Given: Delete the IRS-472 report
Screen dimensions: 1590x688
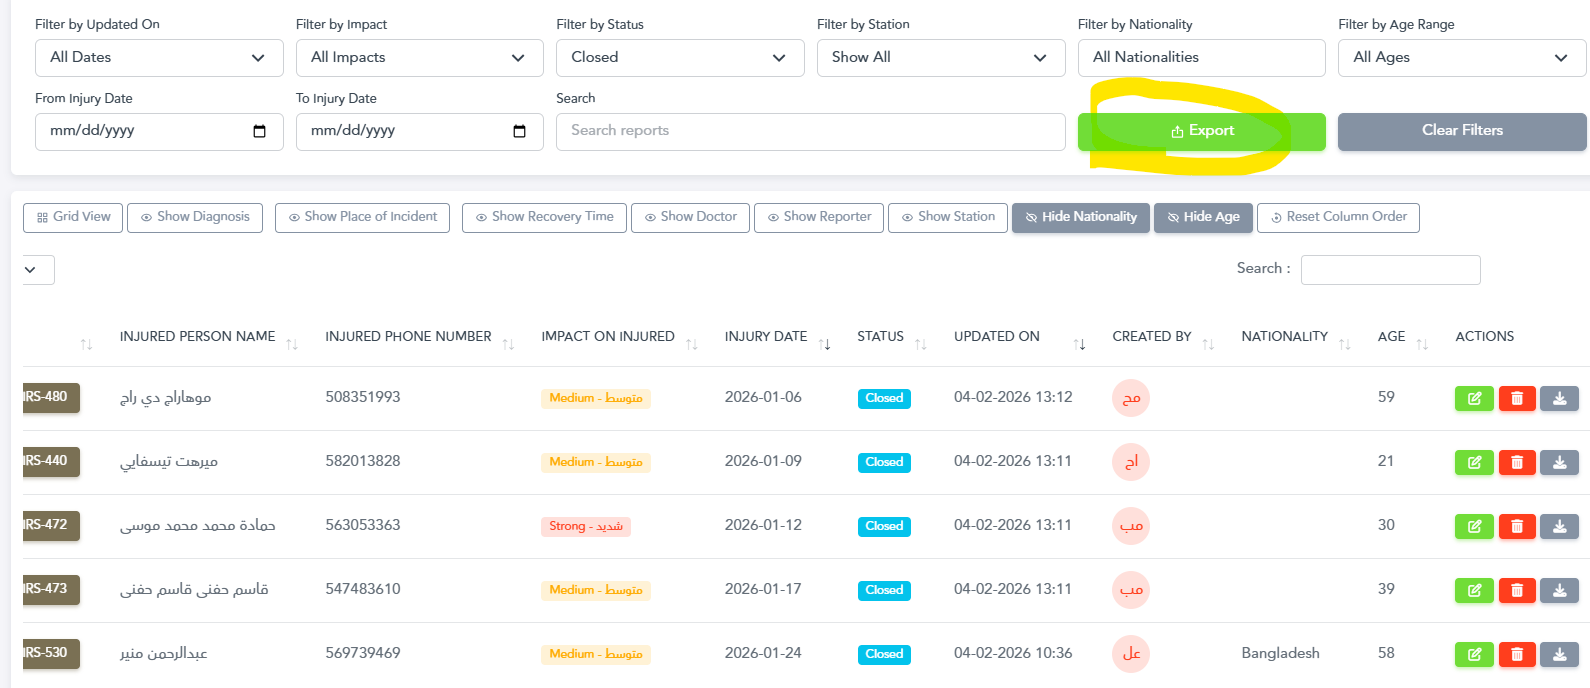Looking at the screenshot, I should point(1517,526).
